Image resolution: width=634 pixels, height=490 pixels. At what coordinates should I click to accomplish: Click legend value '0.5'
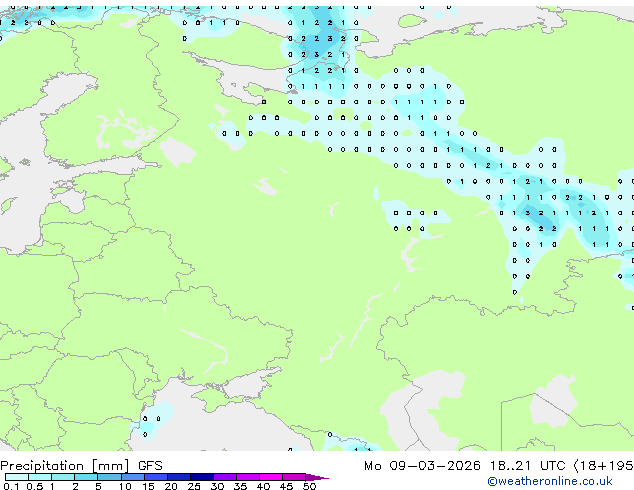(x=35, y=486)
